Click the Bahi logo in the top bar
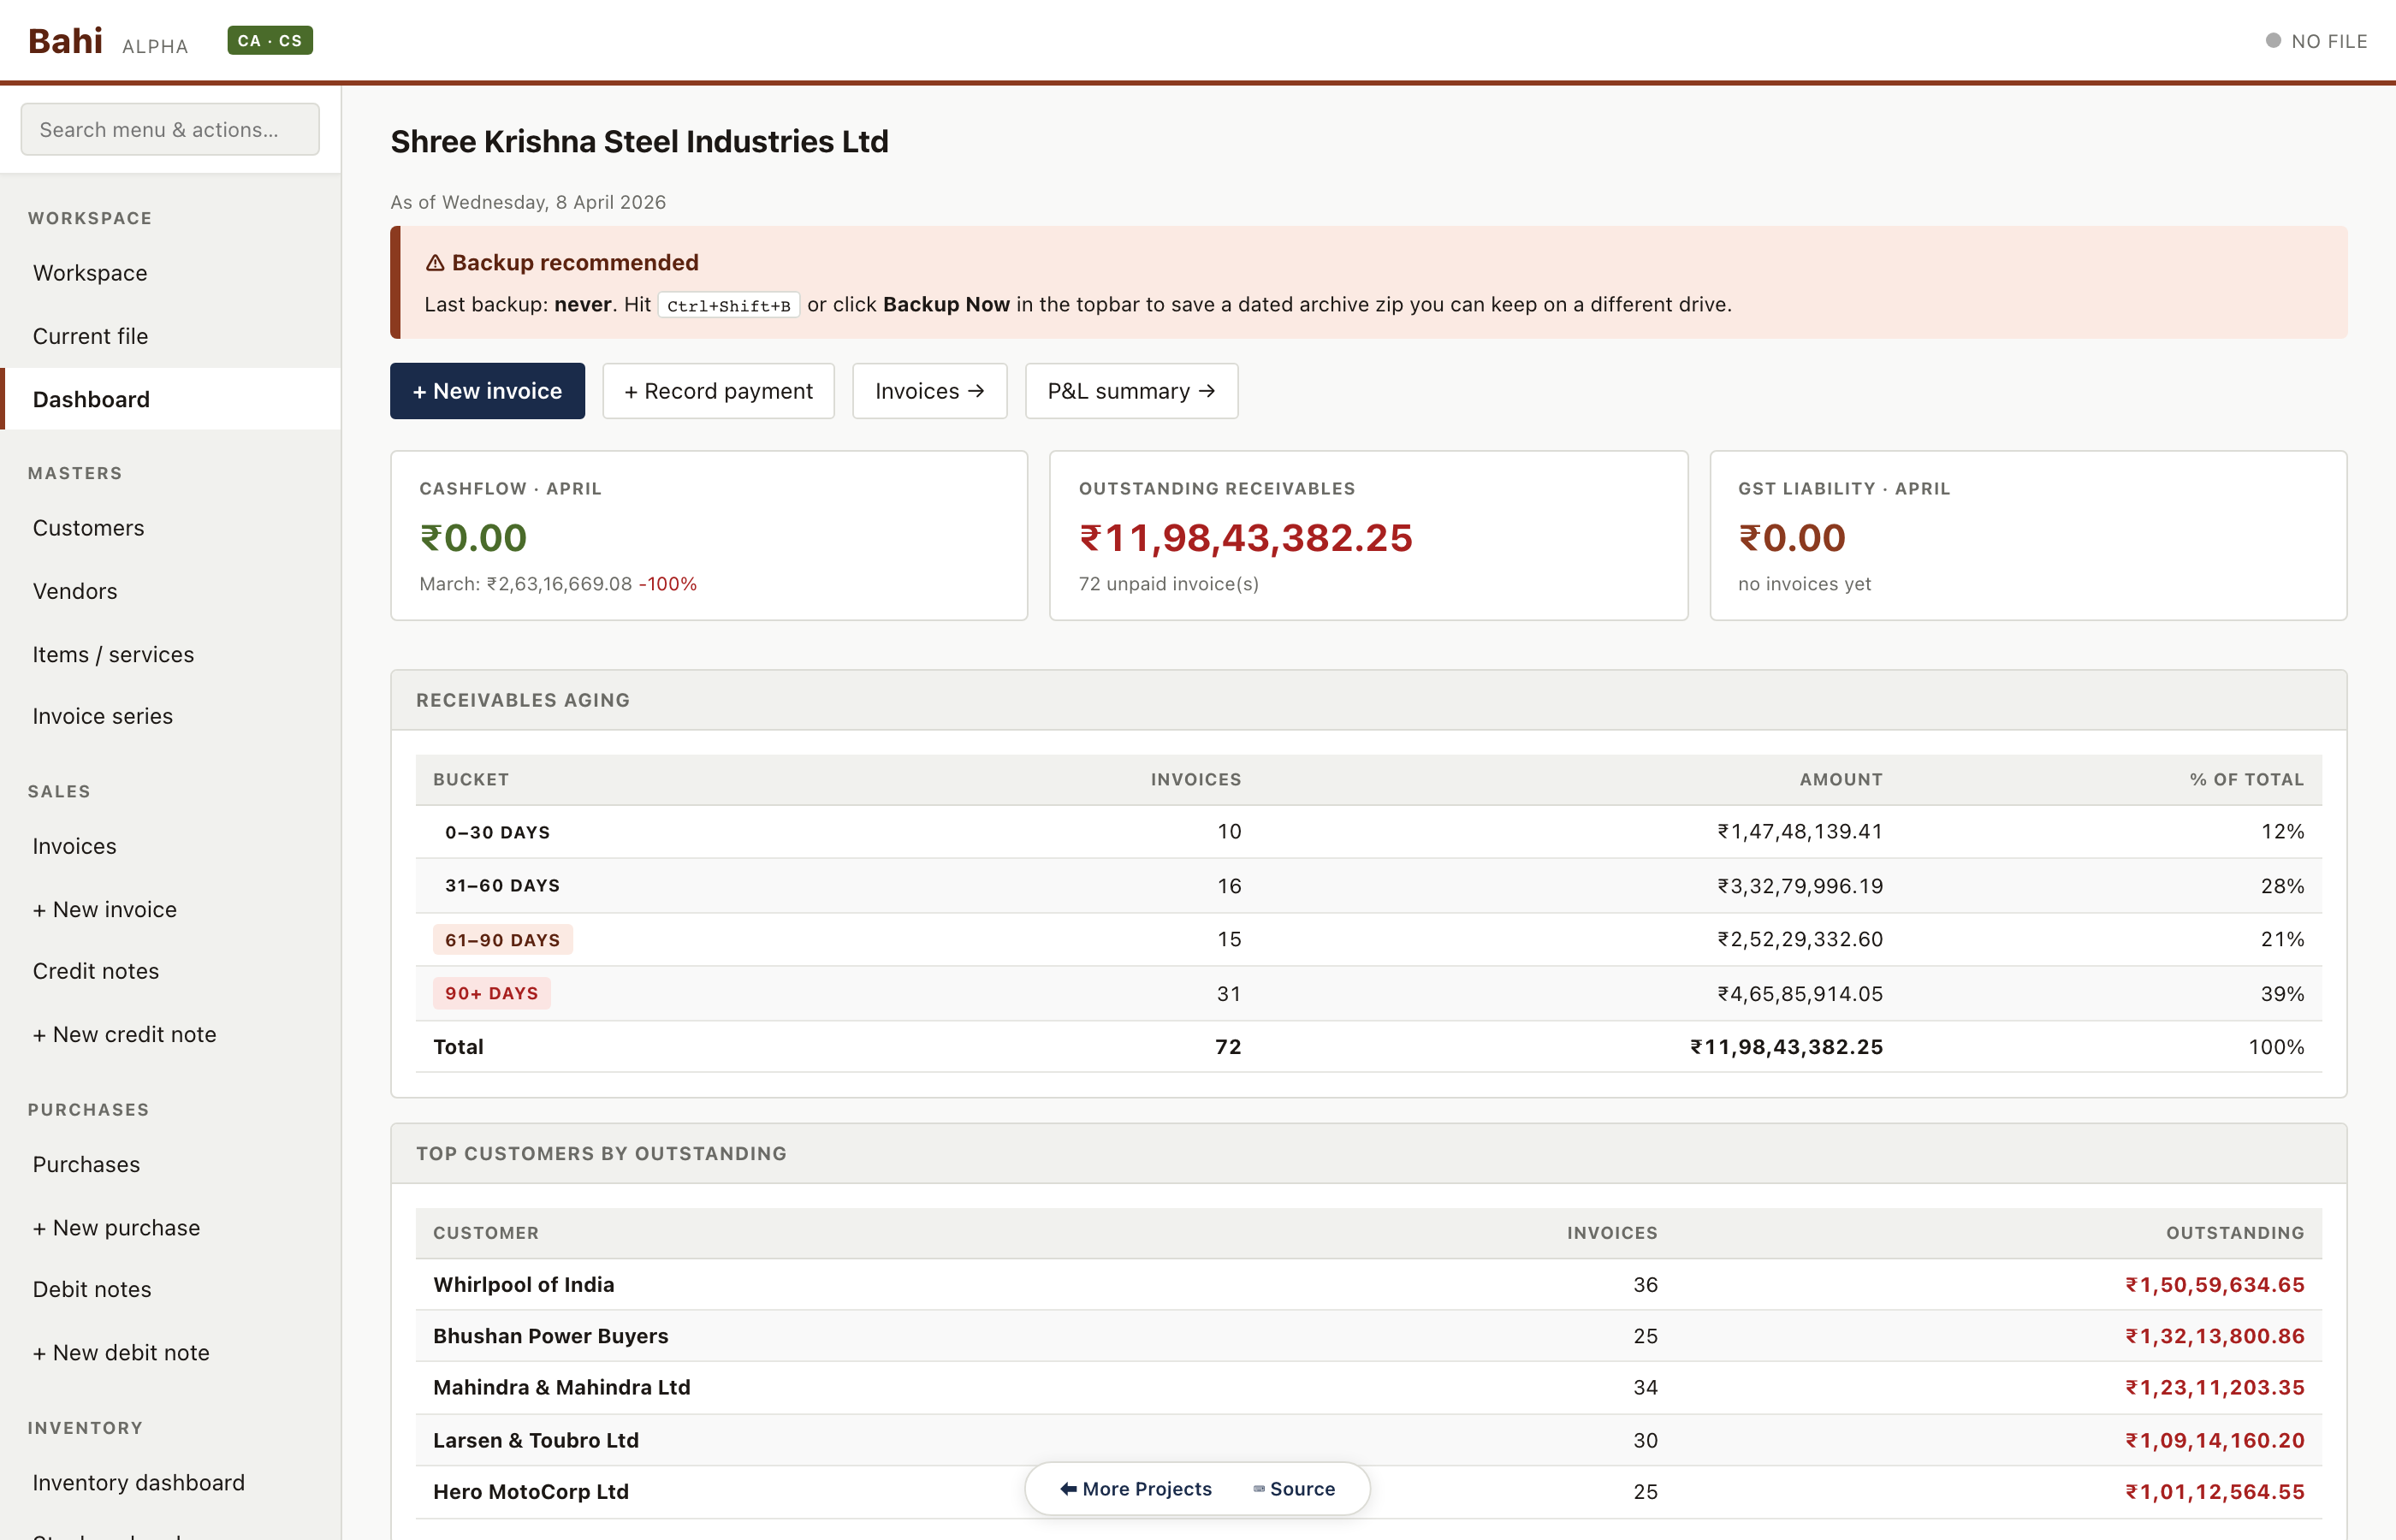 click(64, 40)
